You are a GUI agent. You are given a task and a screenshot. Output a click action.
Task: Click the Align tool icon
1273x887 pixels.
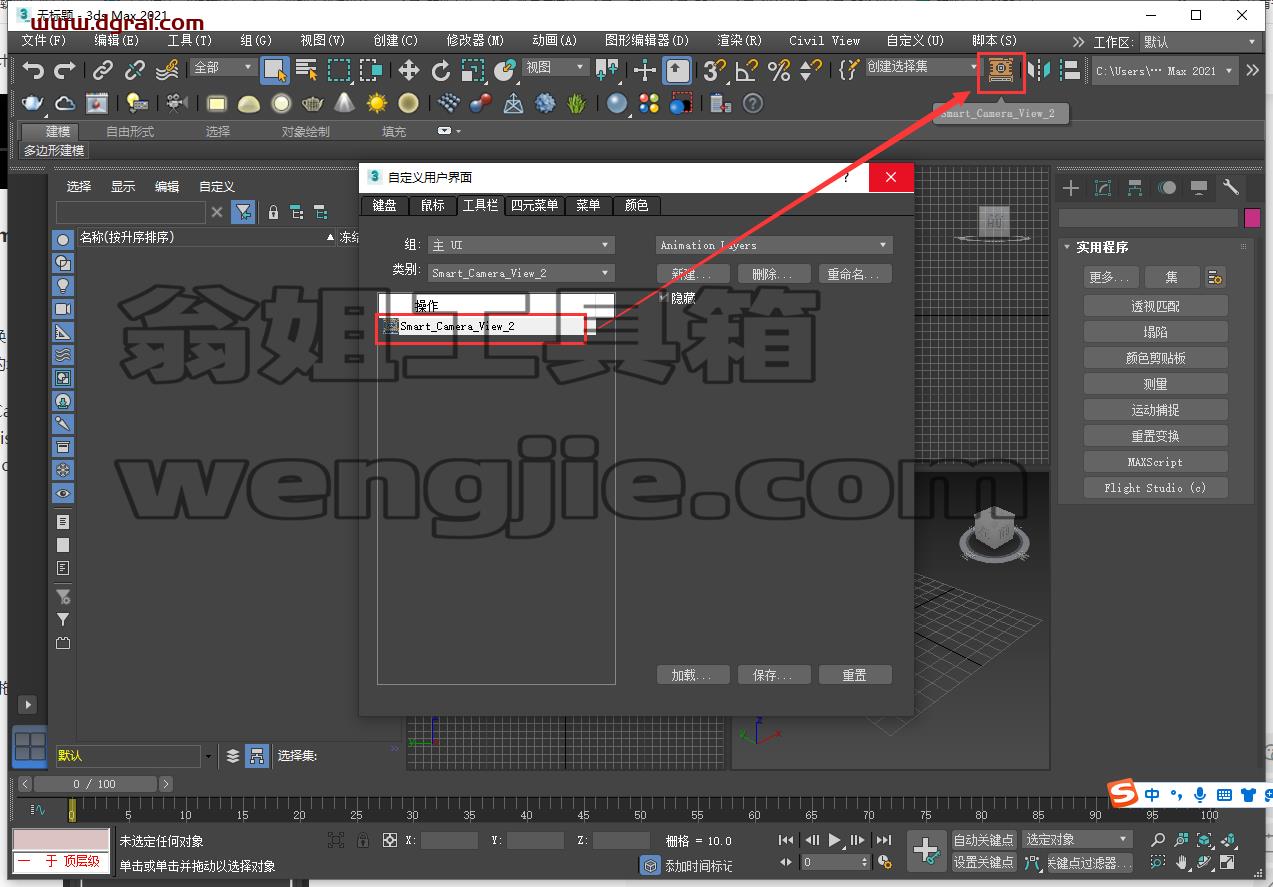pyautogui.click(x=1070, y=70)
